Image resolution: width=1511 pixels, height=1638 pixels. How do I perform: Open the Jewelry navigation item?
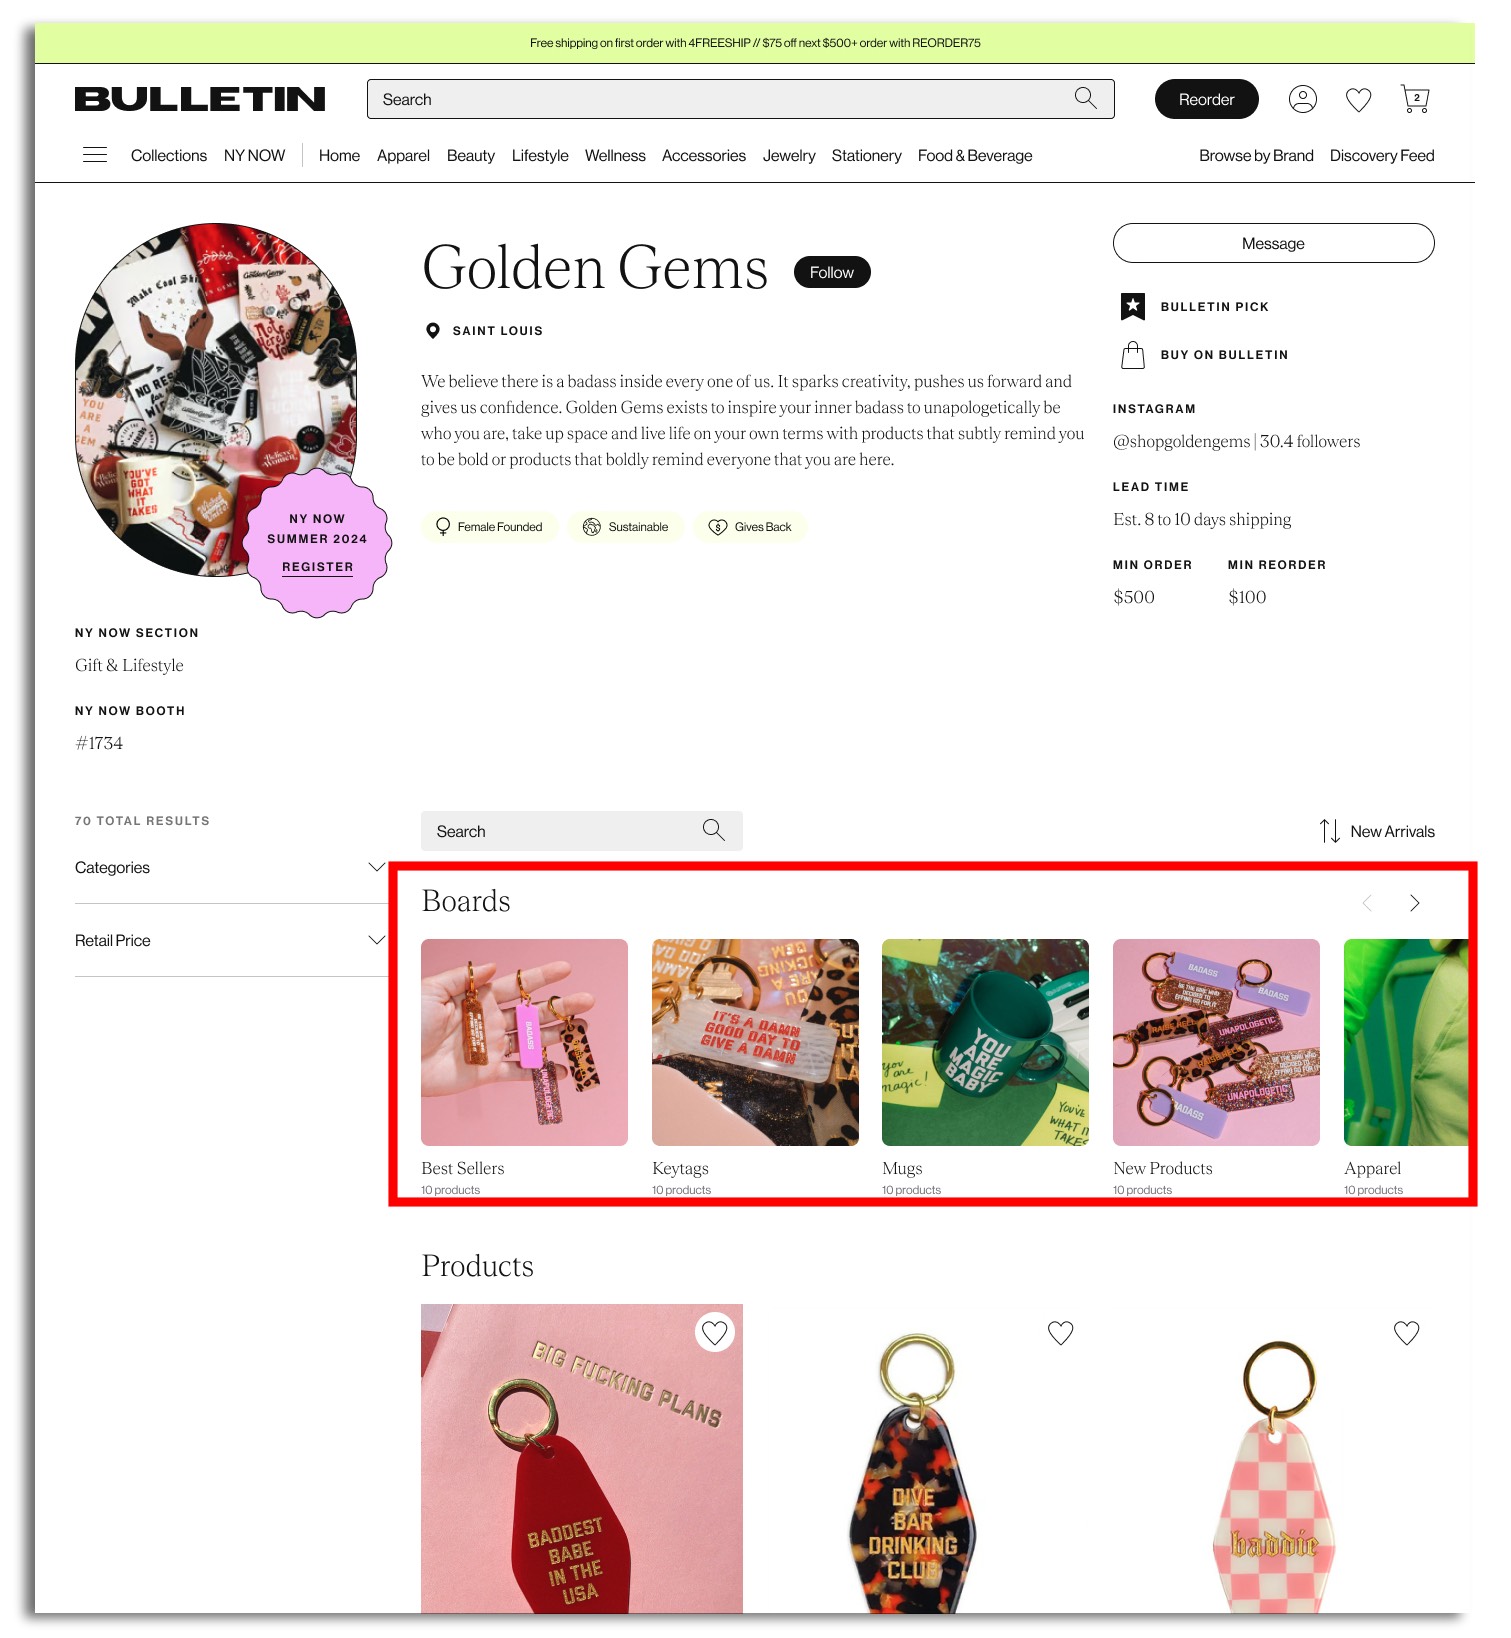[788, 155]
